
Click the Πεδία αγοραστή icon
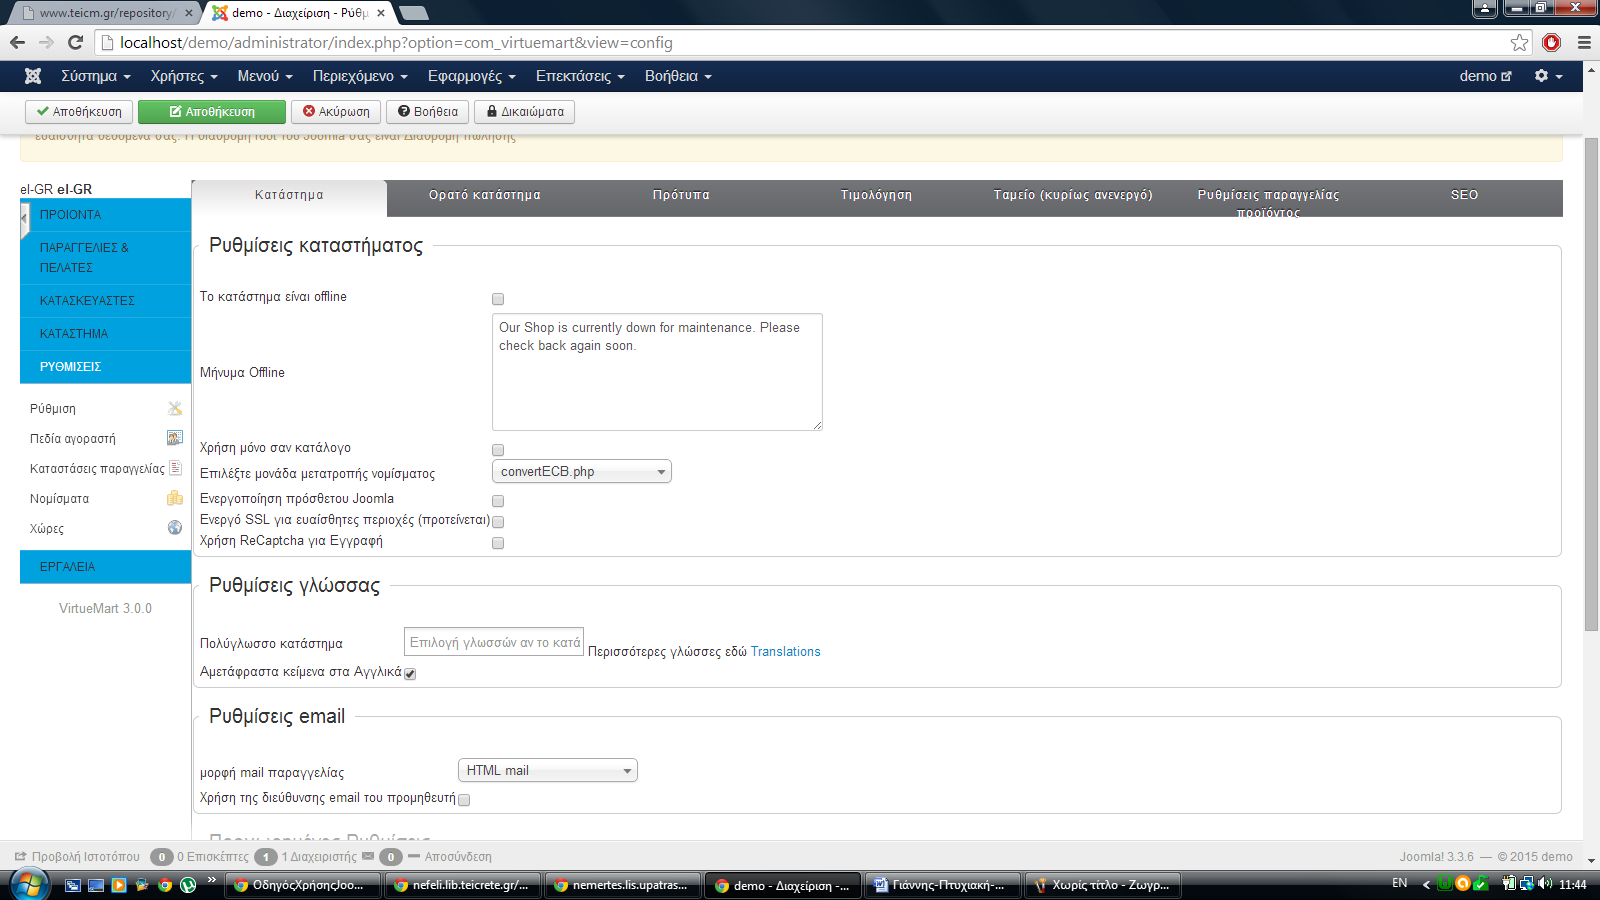[x=175, y=438]
